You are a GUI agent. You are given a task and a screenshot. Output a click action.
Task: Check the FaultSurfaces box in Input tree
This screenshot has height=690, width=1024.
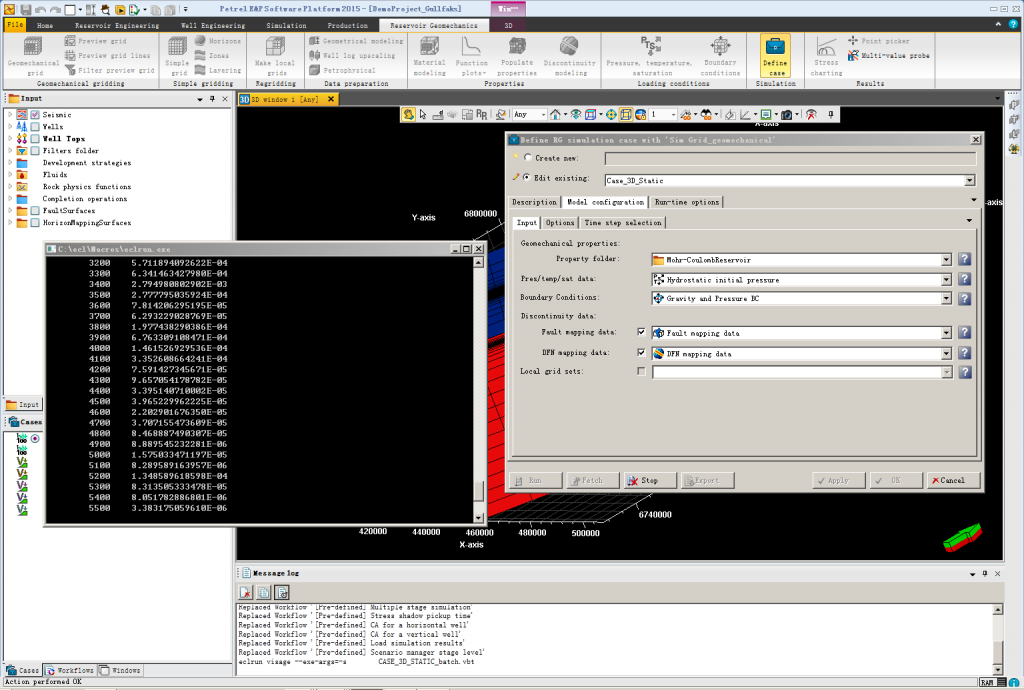click(x=35, y=211)
